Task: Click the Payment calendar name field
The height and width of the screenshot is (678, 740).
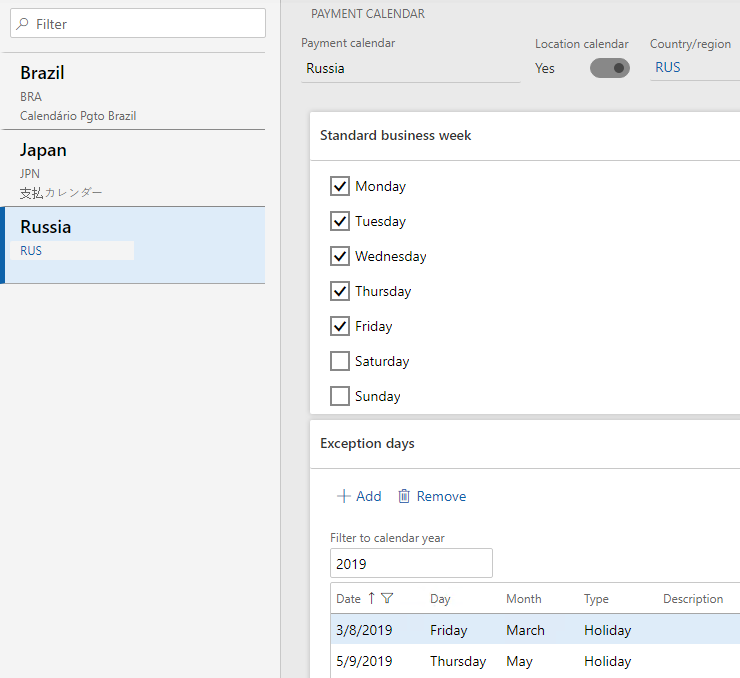Action: click(410, 69)
